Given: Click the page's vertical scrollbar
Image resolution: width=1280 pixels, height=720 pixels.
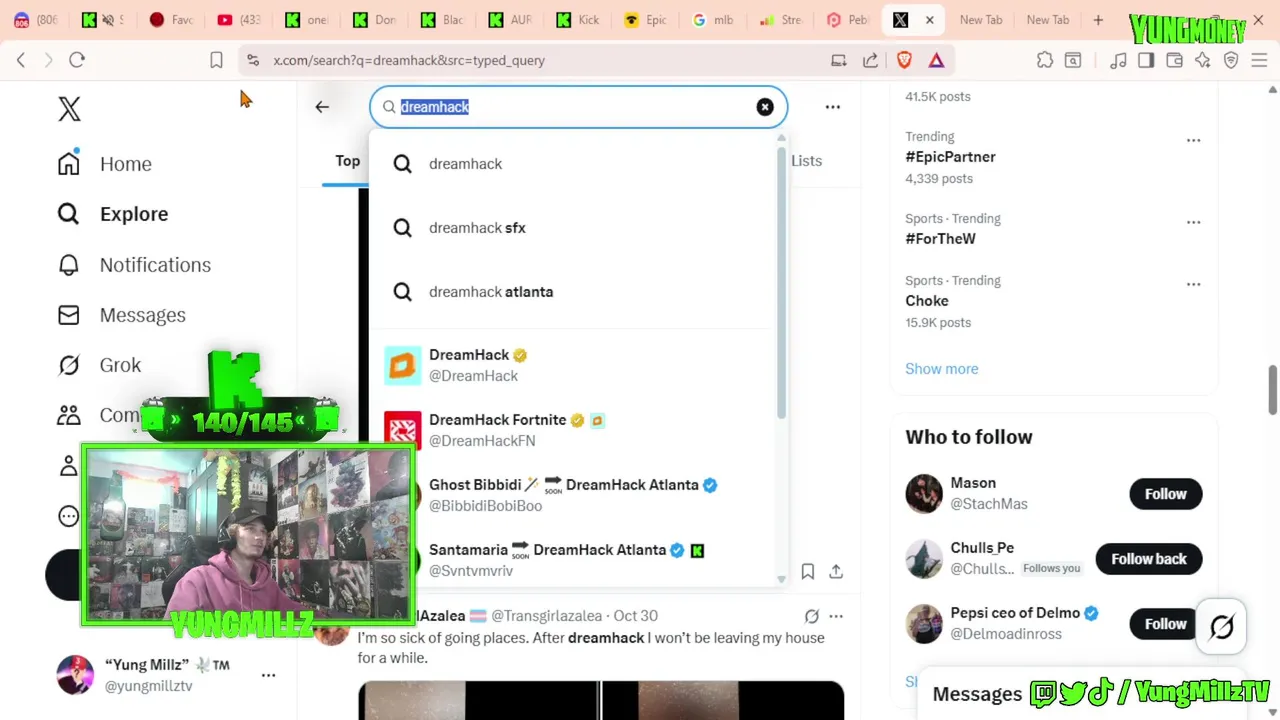Looking at the screenshot, I should click(1273, 389).
